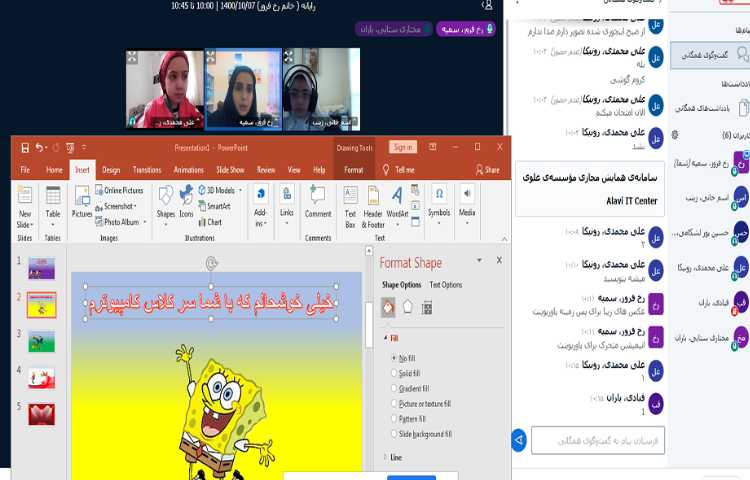750x480 pixels.
Task: Switch to the Home tab
Action: [54, 170]
